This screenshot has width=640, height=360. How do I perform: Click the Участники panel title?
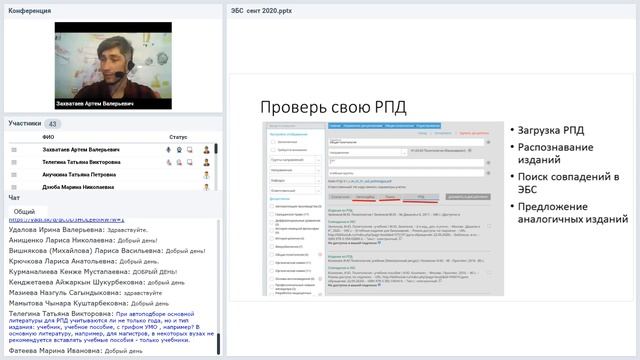click(x=24, y=123)
